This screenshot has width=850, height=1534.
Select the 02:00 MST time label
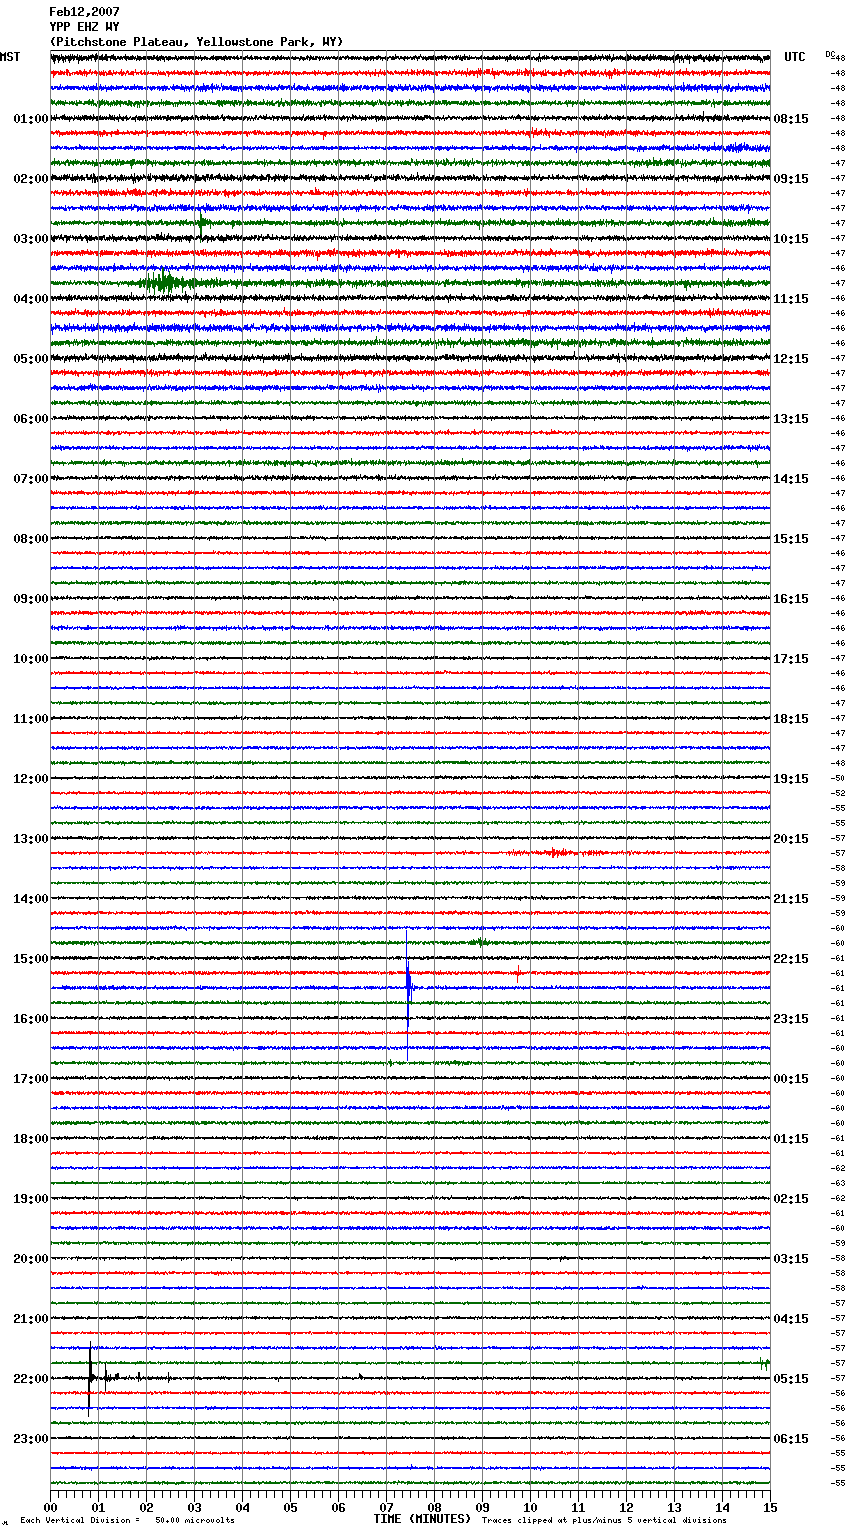click(x=31, y=179)
